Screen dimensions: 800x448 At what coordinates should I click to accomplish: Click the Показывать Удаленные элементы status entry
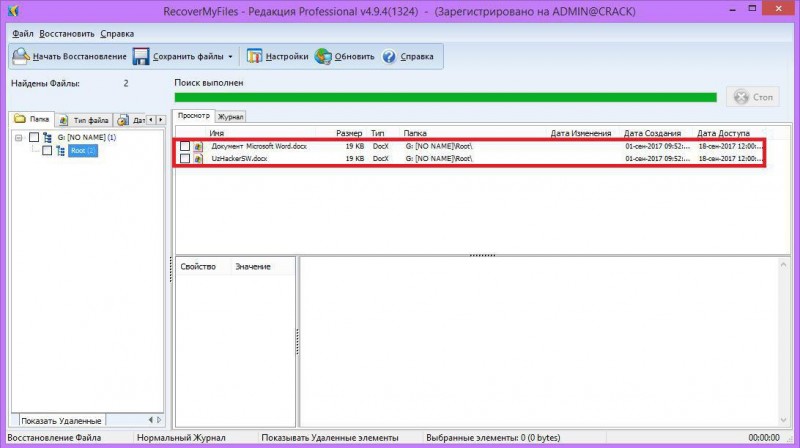pos(330,438)
